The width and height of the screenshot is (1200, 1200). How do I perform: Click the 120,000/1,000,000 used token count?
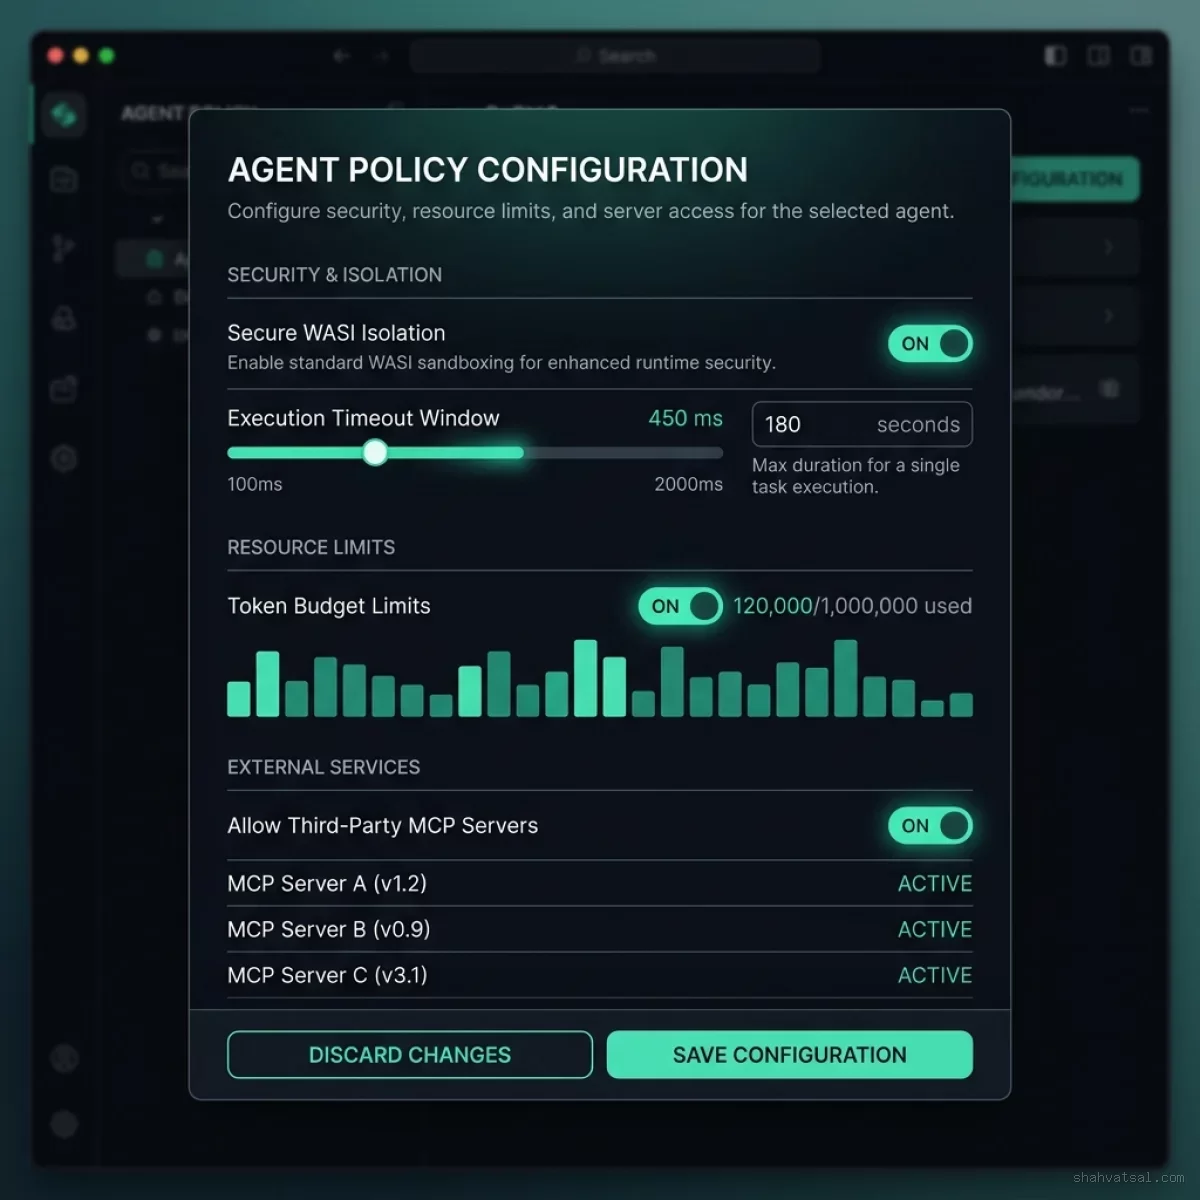tap(852, 606)
